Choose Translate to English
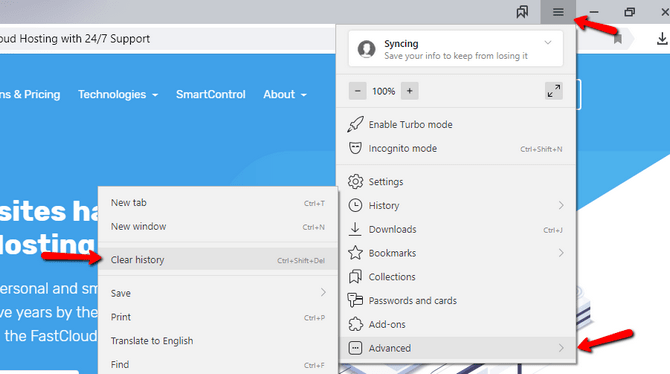Viewport: 670px width, 374px height. click(218, 341)
